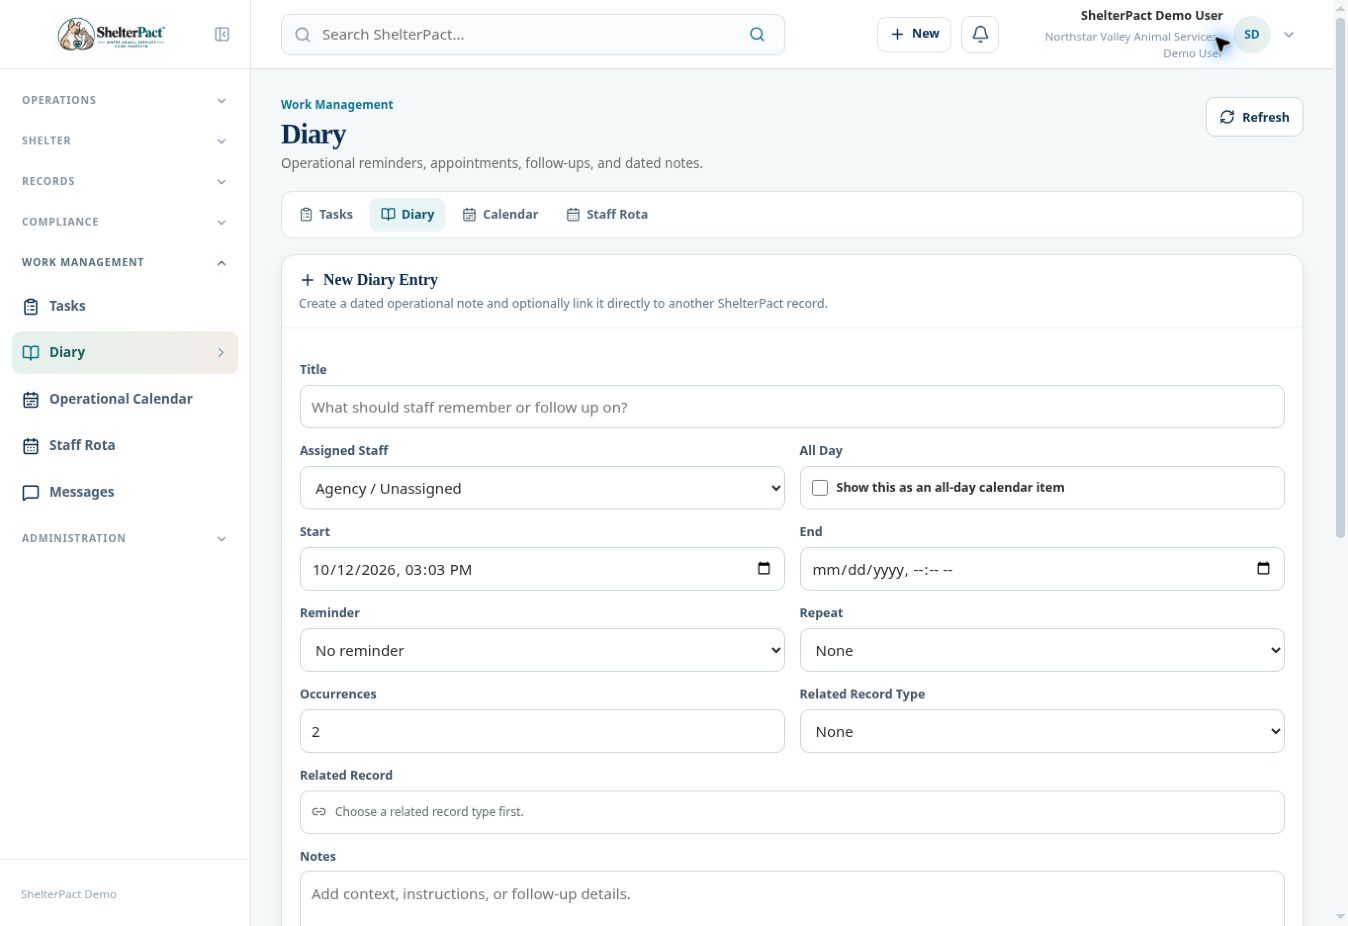Screen dimensions: 1348x926
Task: Expand the Operations sidebar section
Action: [125, 100]
